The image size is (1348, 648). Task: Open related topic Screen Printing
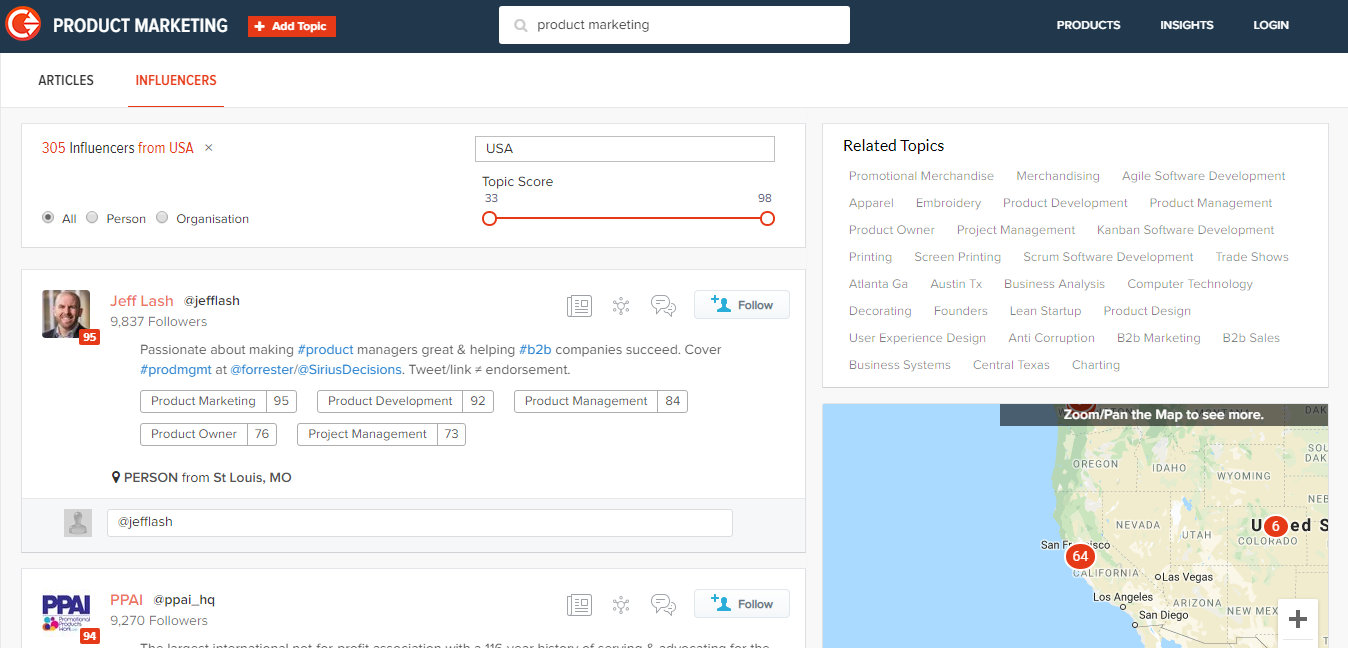pos(957,257)
